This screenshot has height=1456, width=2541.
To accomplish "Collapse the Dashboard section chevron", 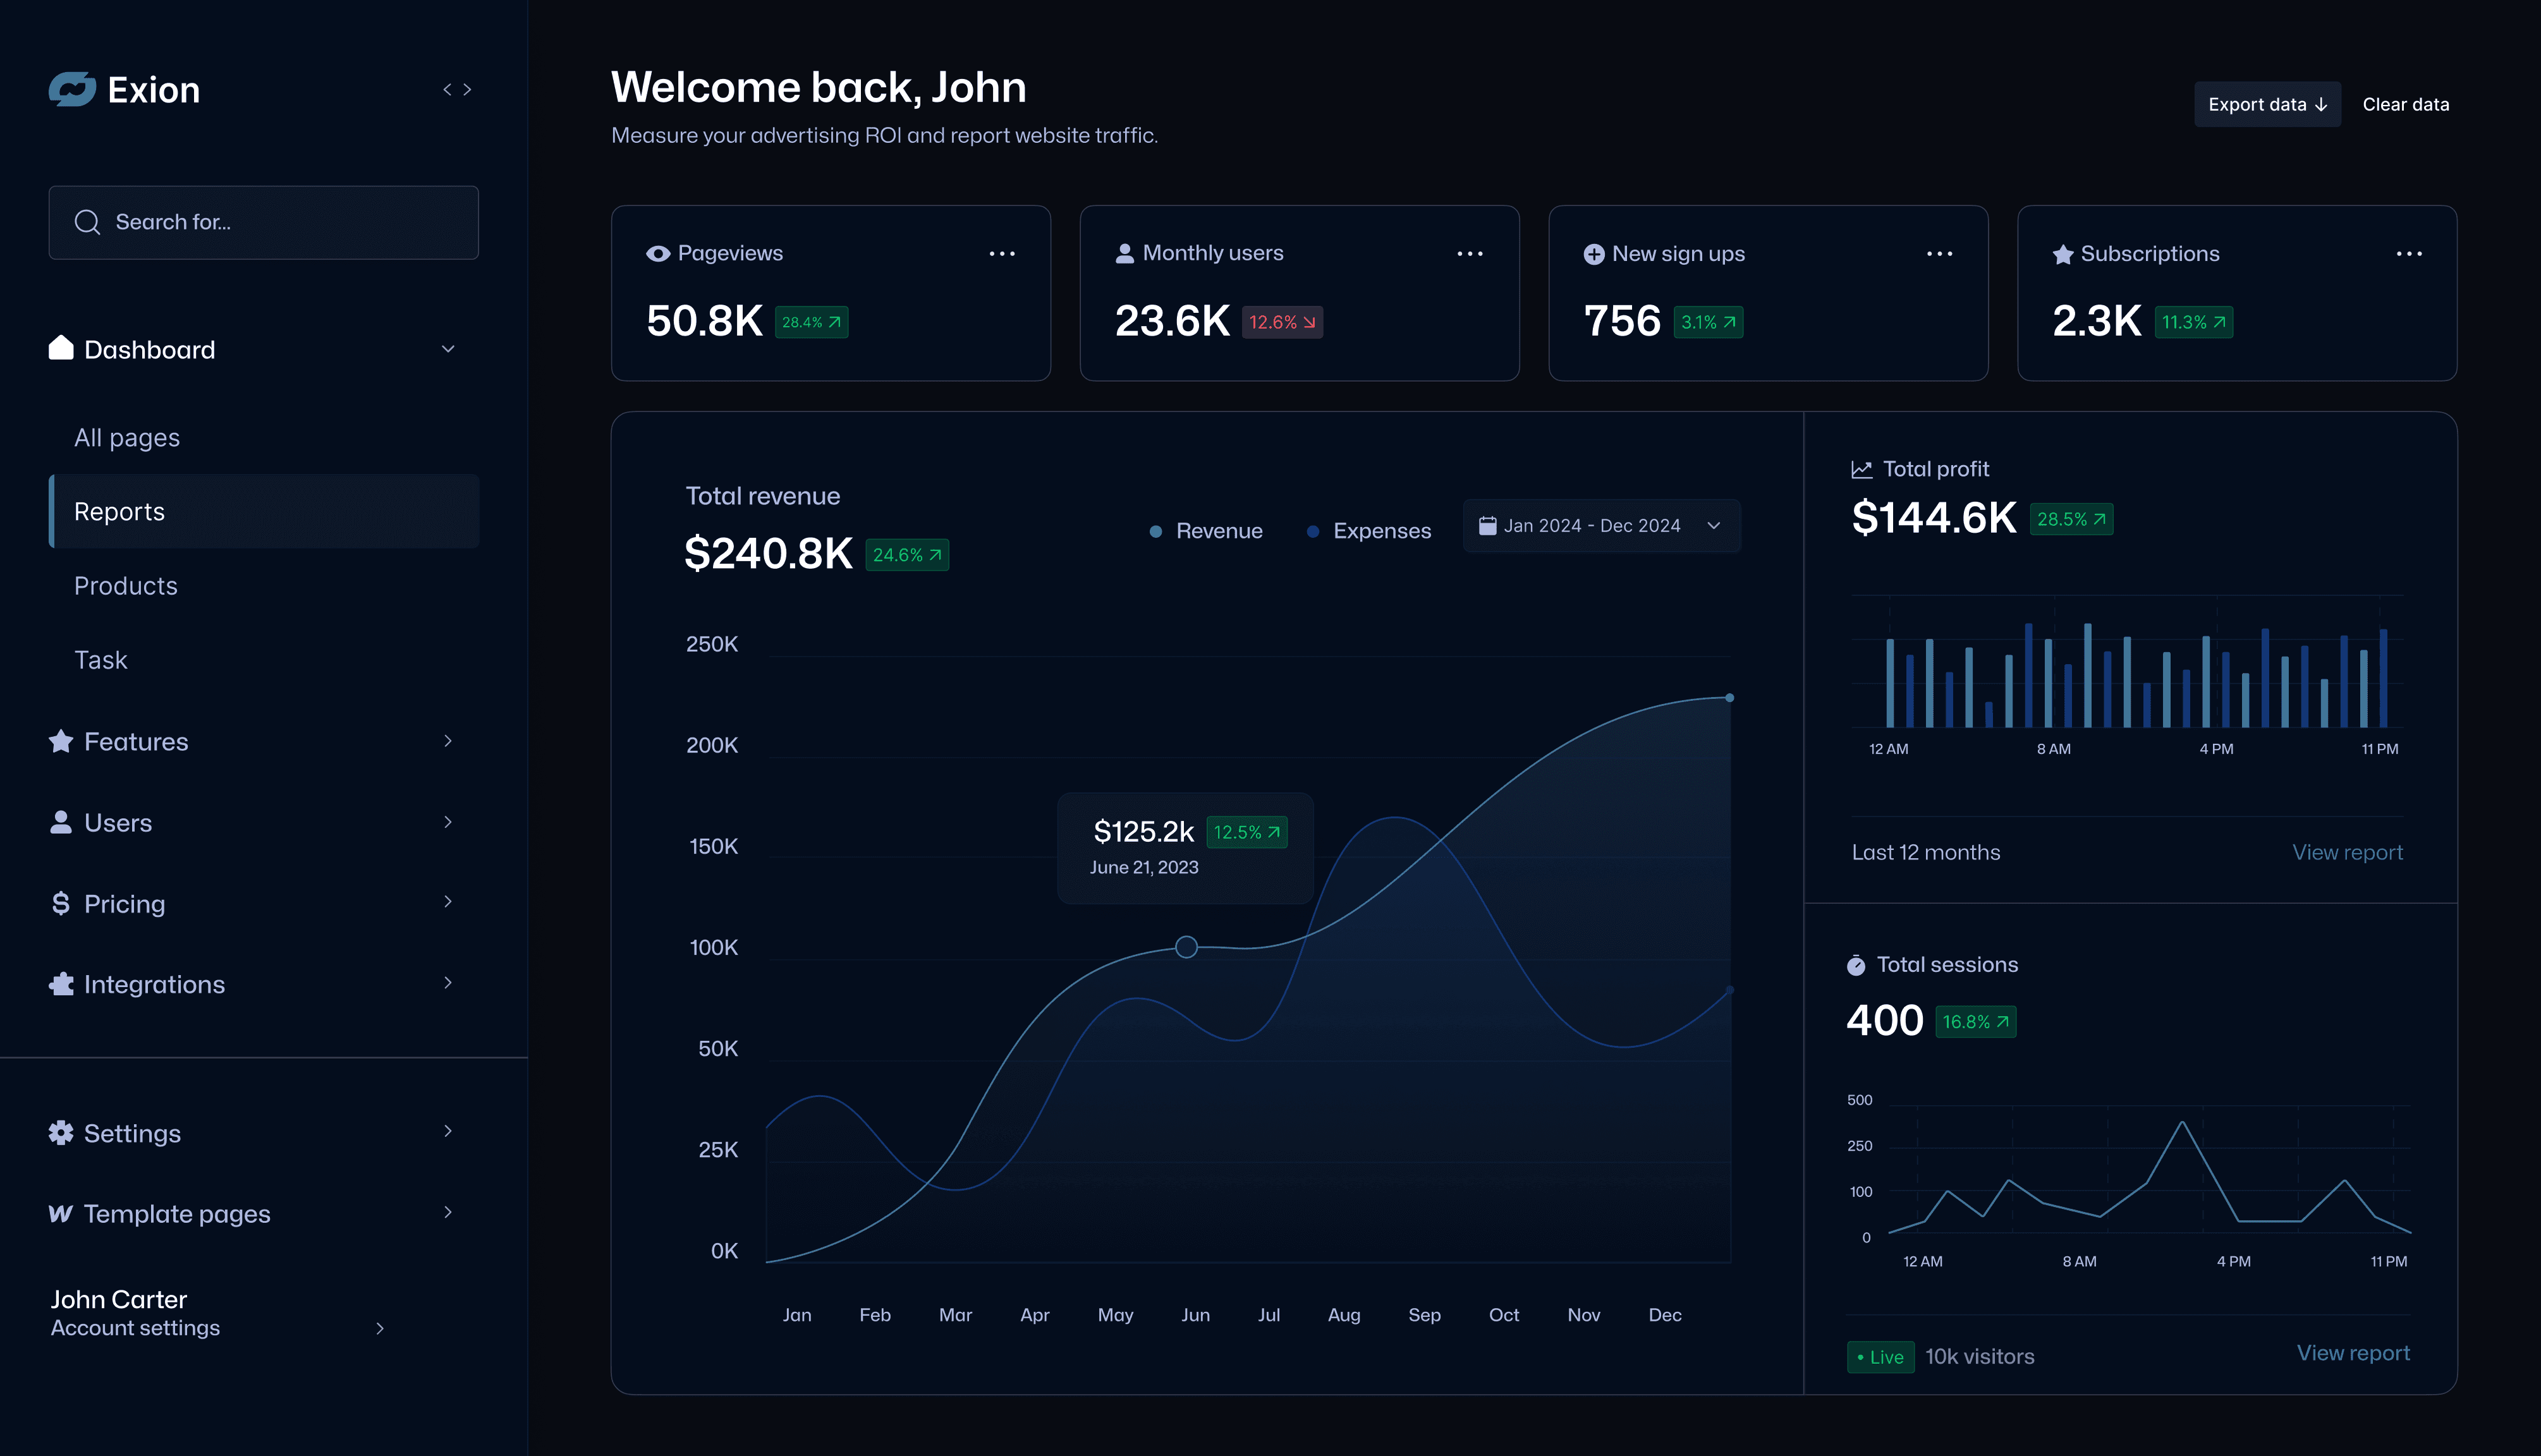I will [x=448, y=349].
